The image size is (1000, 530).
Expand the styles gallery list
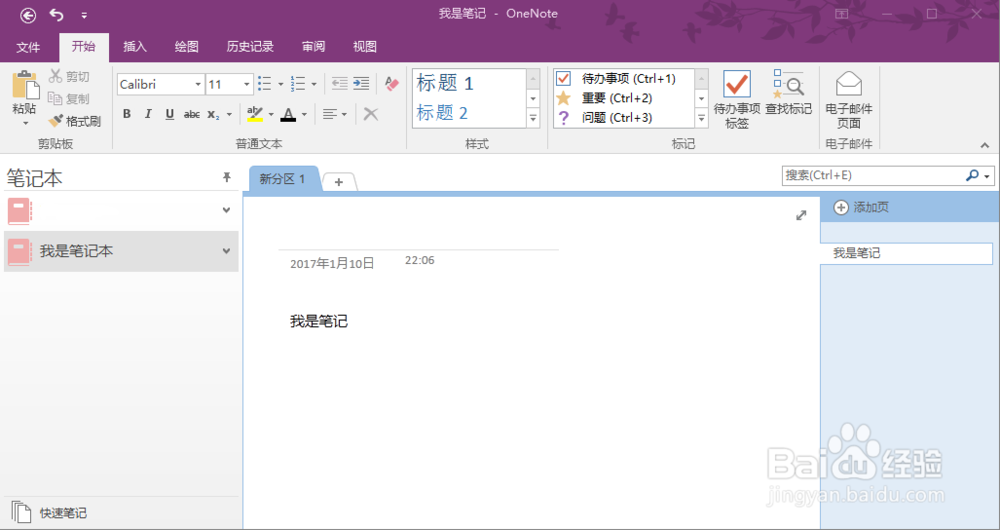pos(533,118)
